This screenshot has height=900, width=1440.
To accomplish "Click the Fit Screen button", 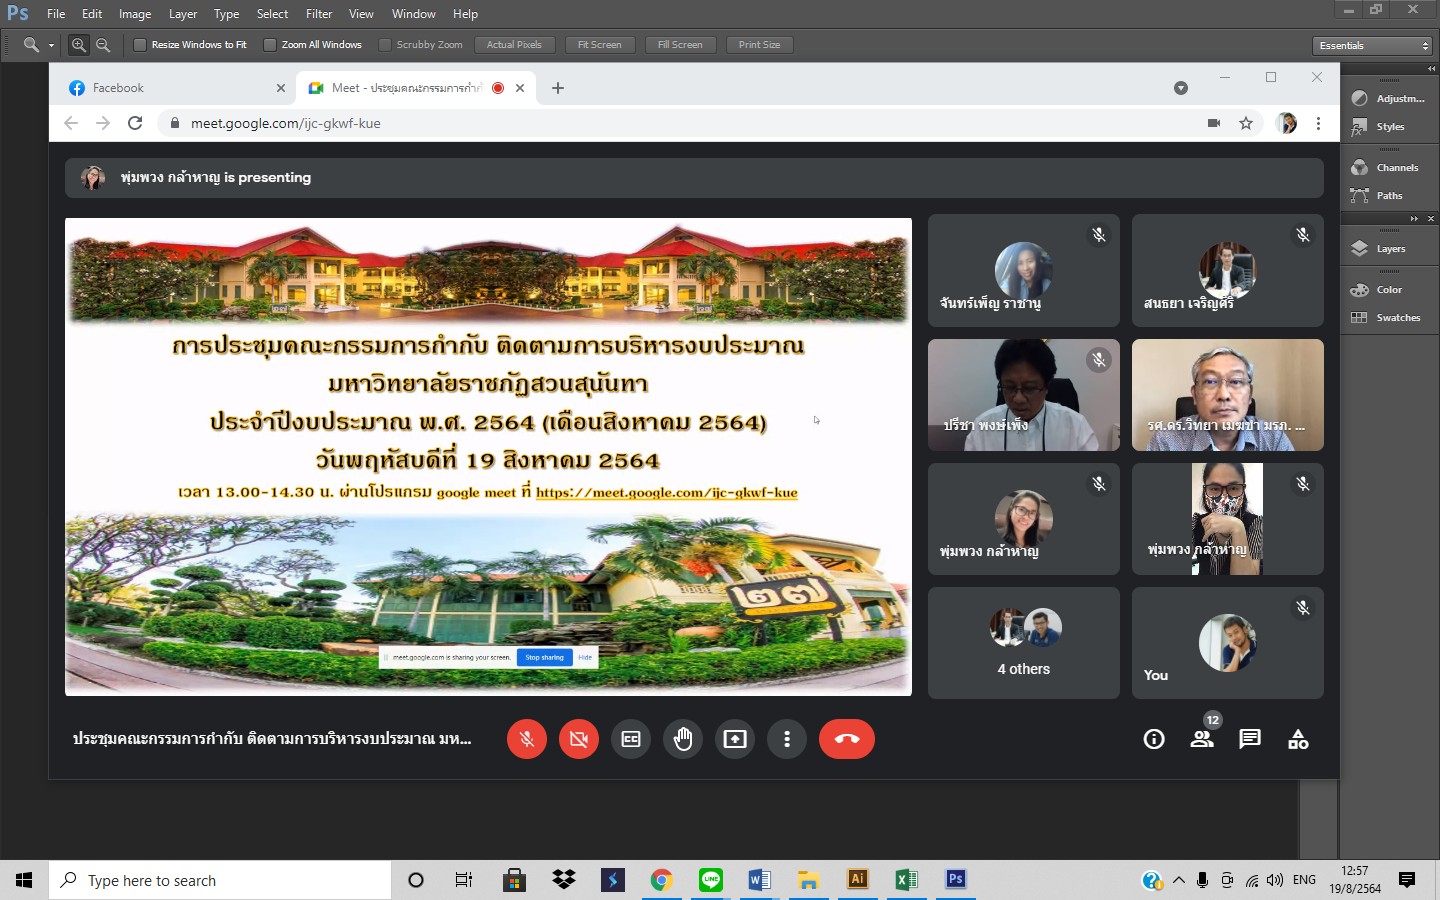I will (x=599, y=45).
